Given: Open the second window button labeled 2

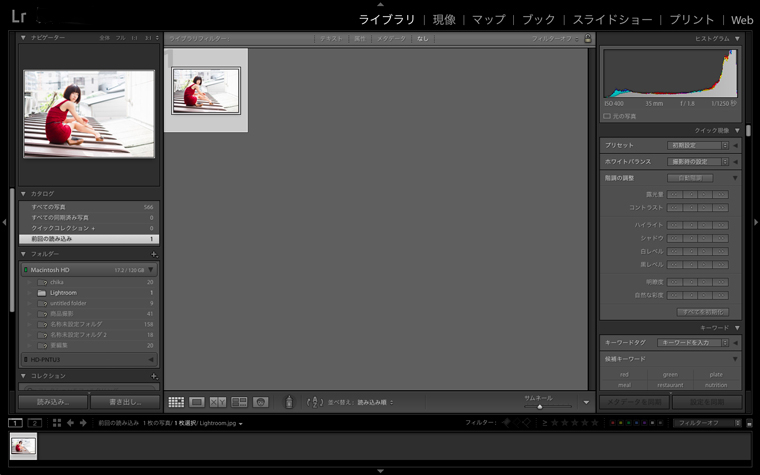Looking at the screenshot, I should tap(35, 423).
